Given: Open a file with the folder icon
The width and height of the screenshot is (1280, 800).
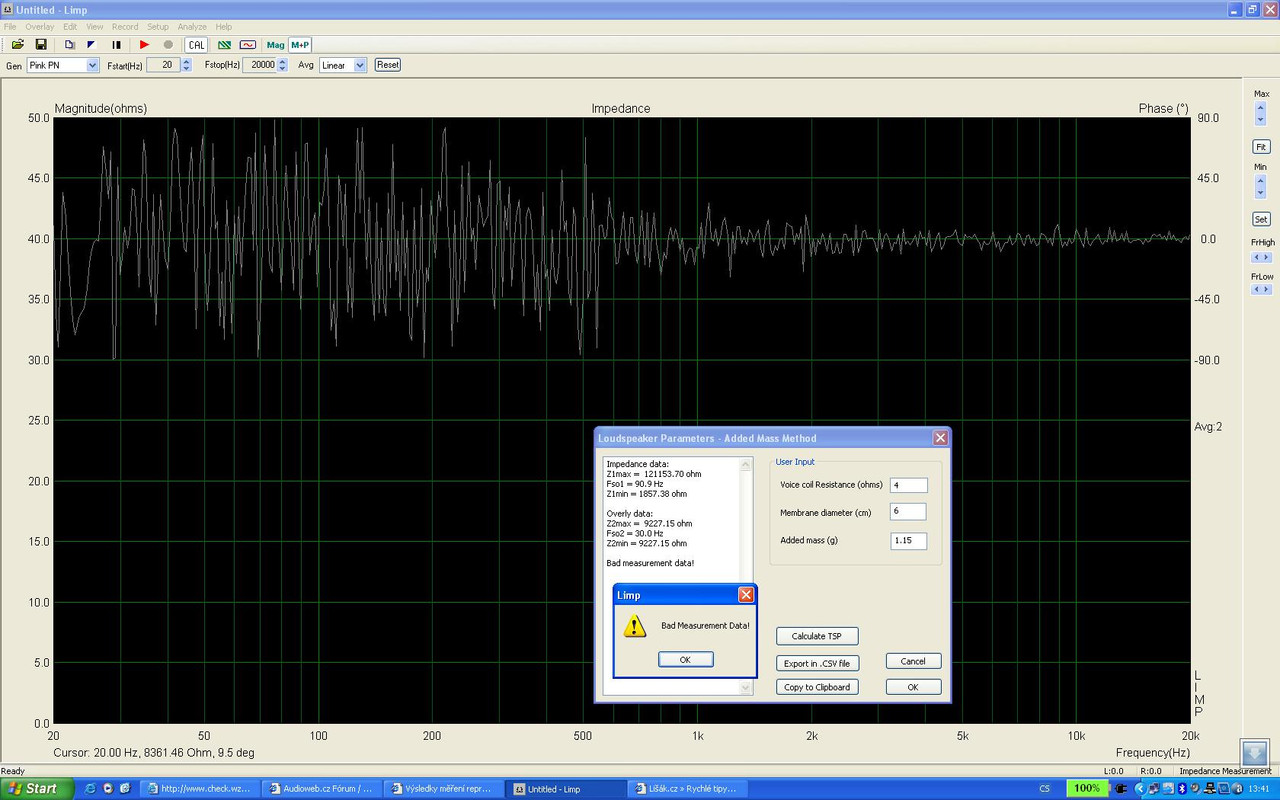Looking at the screenshot, I should 17,44.
